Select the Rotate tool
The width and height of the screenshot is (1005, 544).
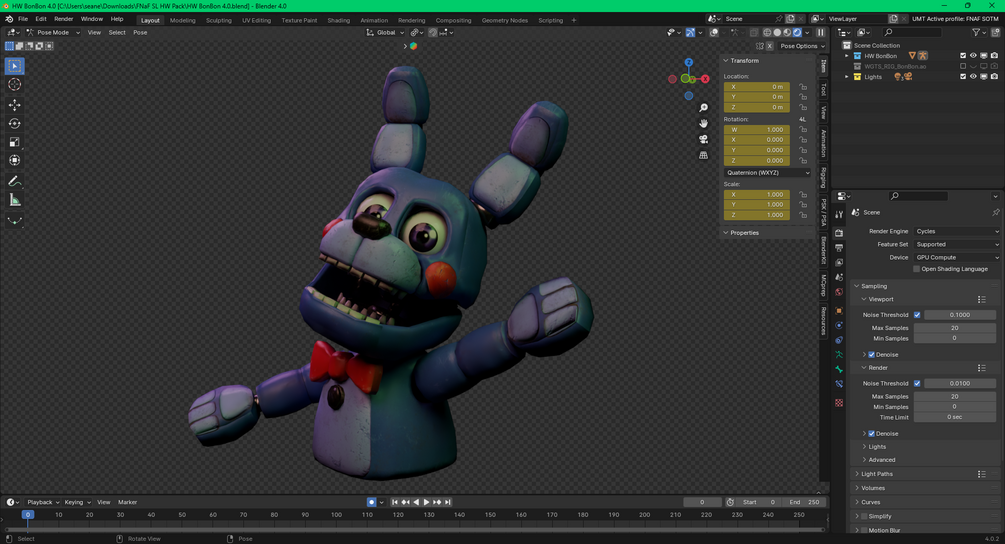[x=15, y=124]
